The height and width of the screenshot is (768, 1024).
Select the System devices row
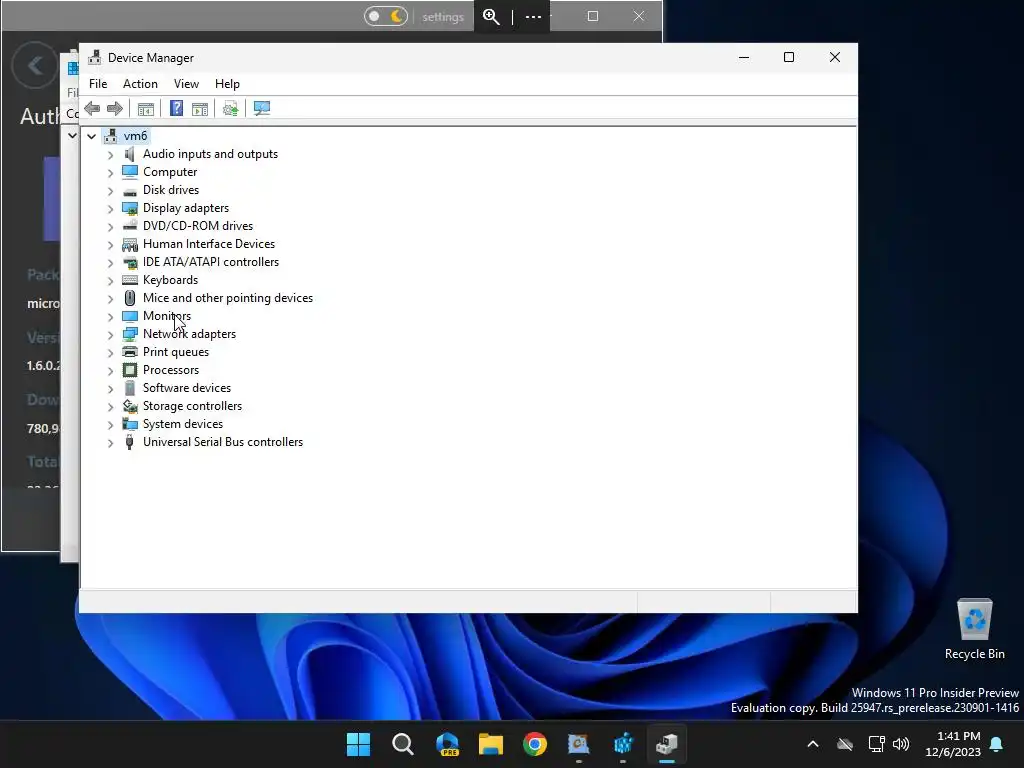[x=183, y=424]
